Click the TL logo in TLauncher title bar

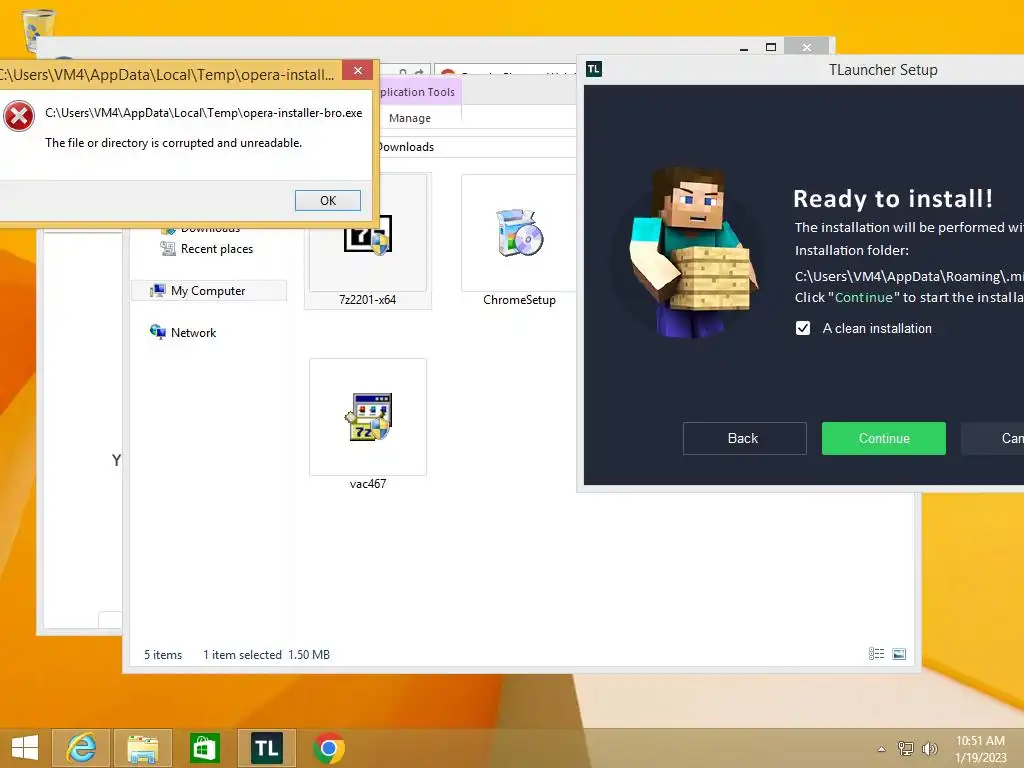594,69
